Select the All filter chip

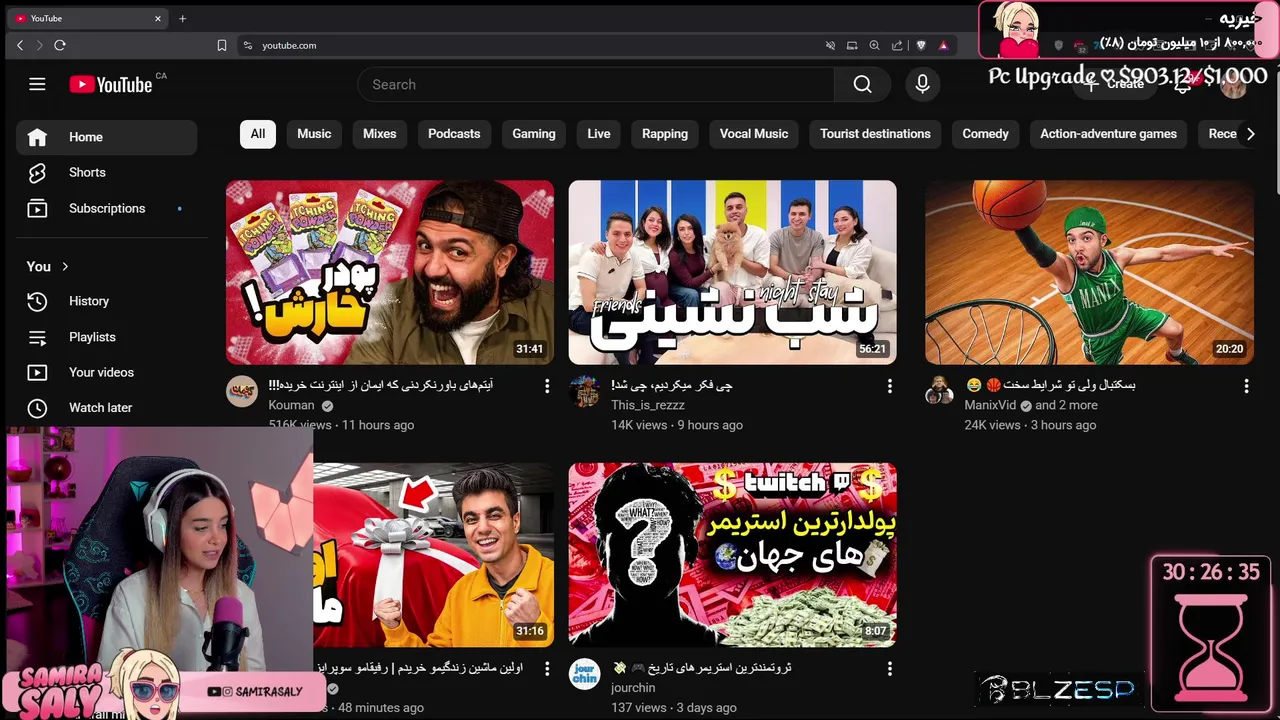(x=258, y=134)
